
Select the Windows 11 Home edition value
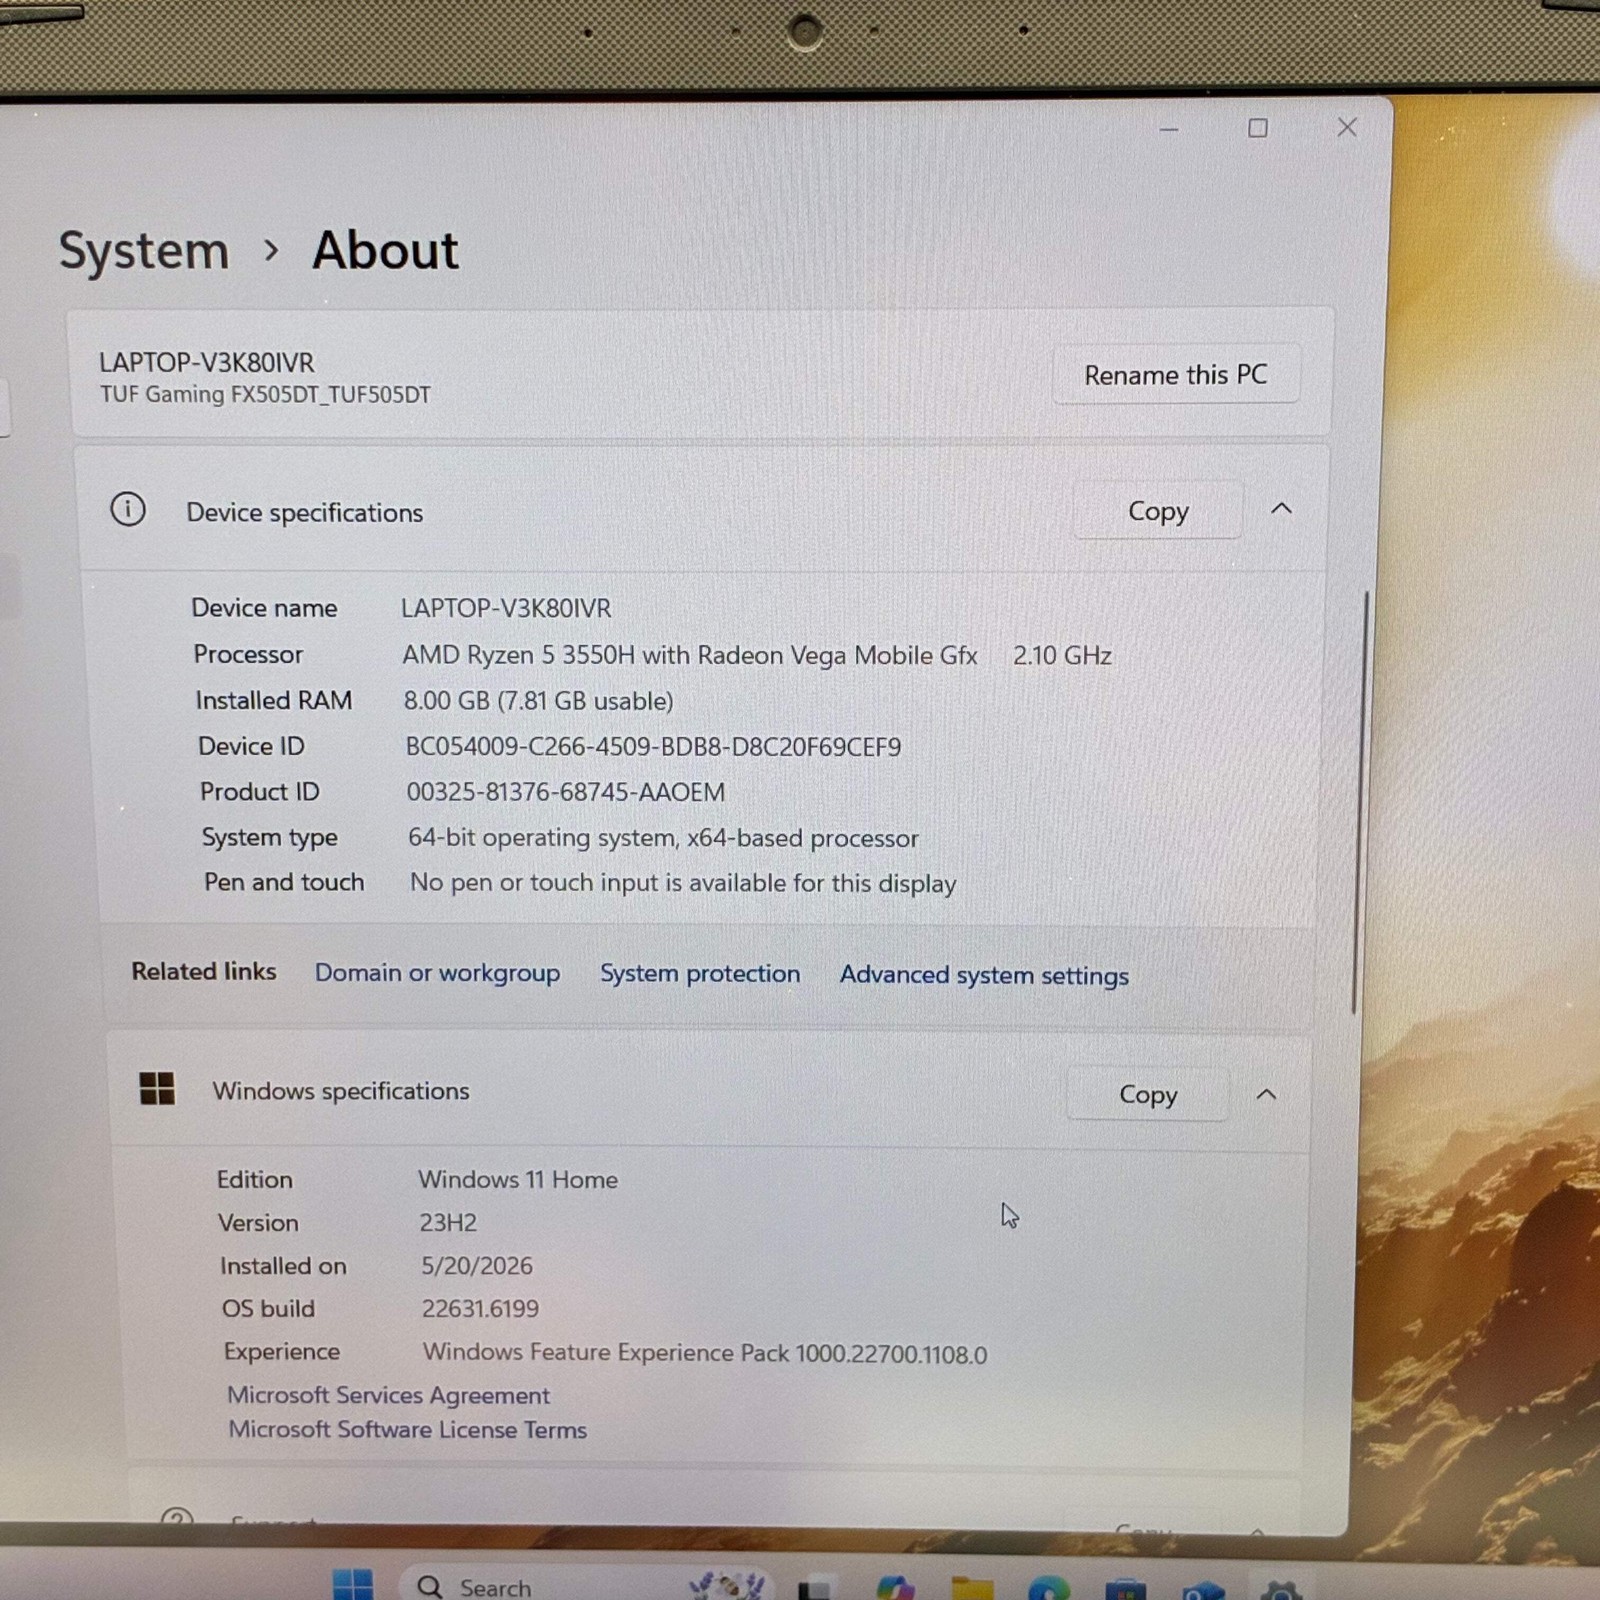pos(518,1180)
